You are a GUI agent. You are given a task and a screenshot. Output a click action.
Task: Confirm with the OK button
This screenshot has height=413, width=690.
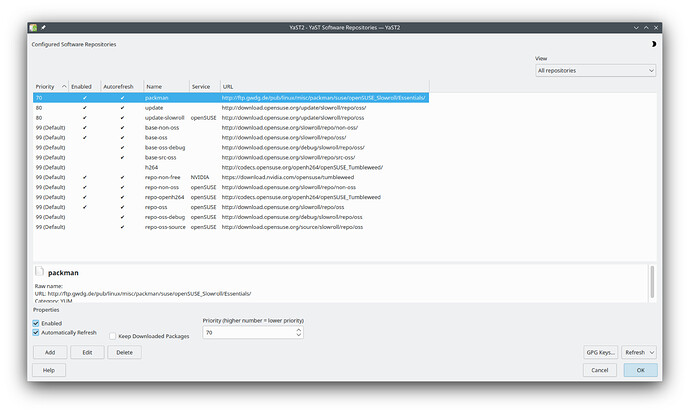click(640, 370)
